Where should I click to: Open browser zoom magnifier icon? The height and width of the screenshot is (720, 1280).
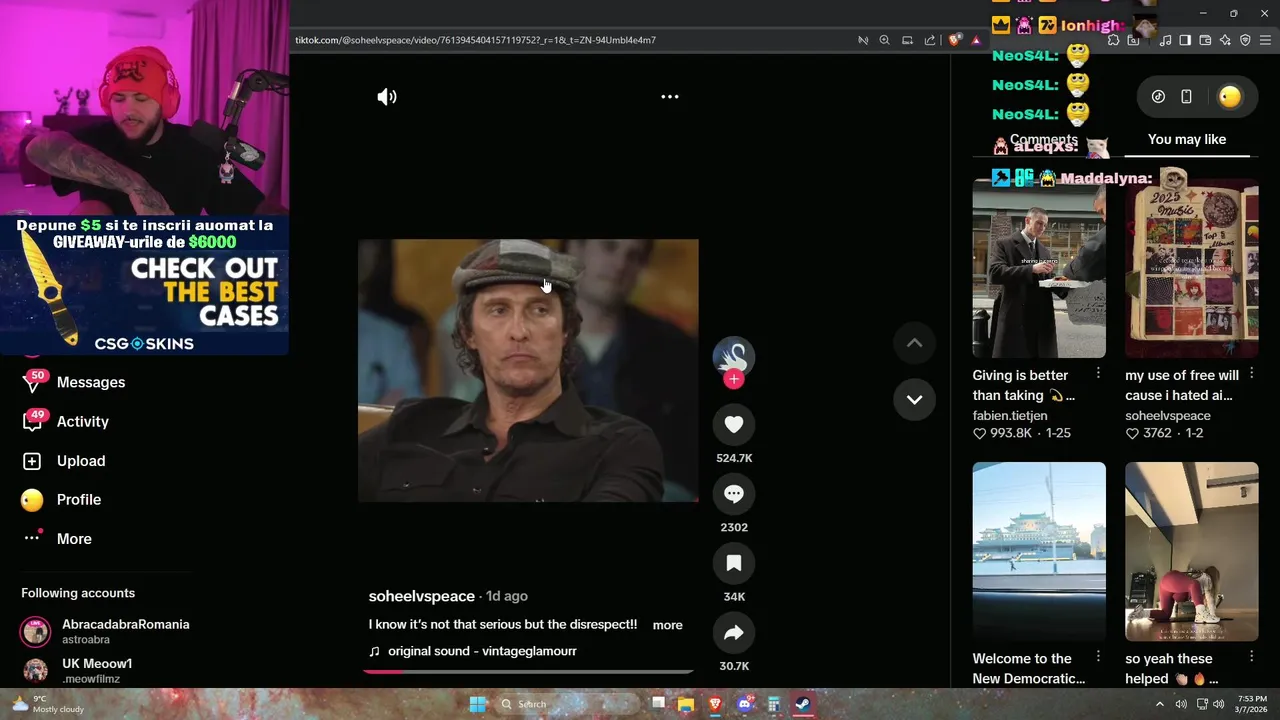click(885, 40)
